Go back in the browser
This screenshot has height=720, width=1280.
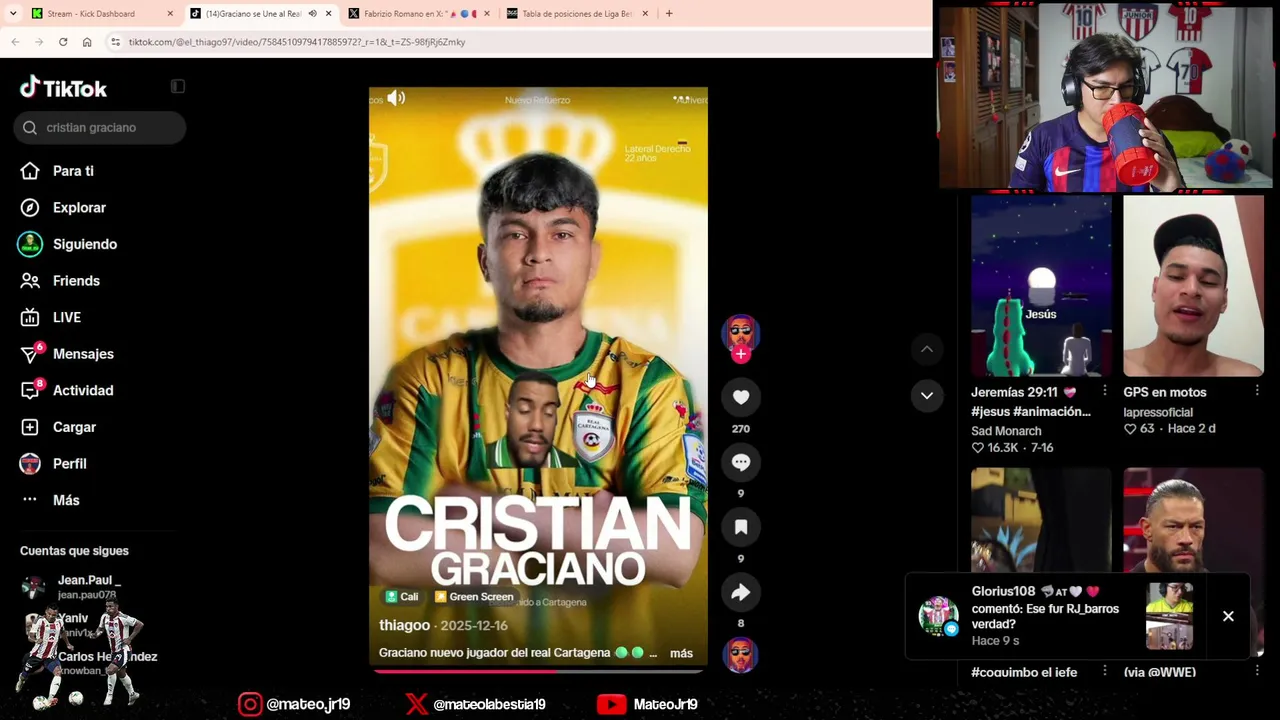point(15,42)
